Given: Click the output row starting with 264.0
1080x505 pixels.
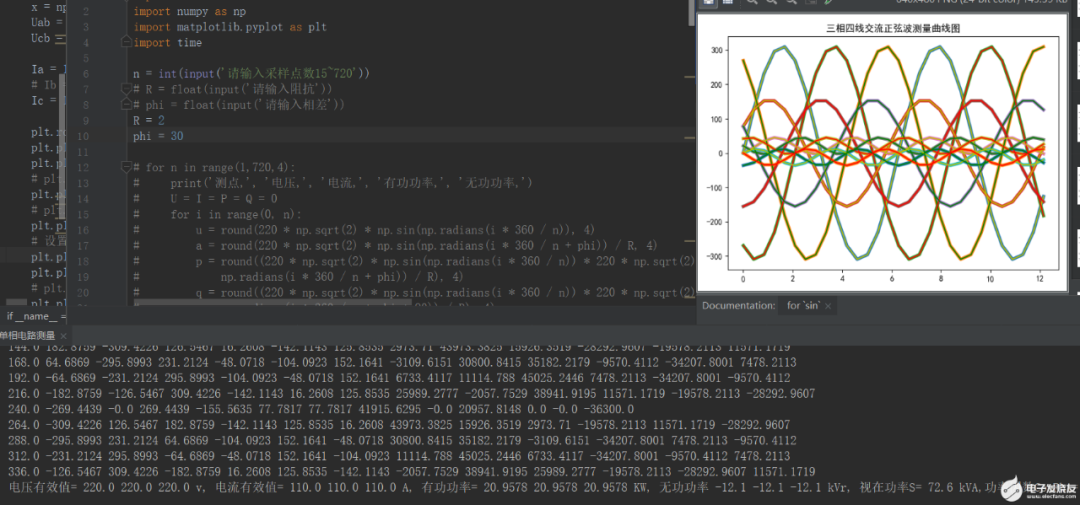Looking at the screenshot, I should tap(399, 425).
